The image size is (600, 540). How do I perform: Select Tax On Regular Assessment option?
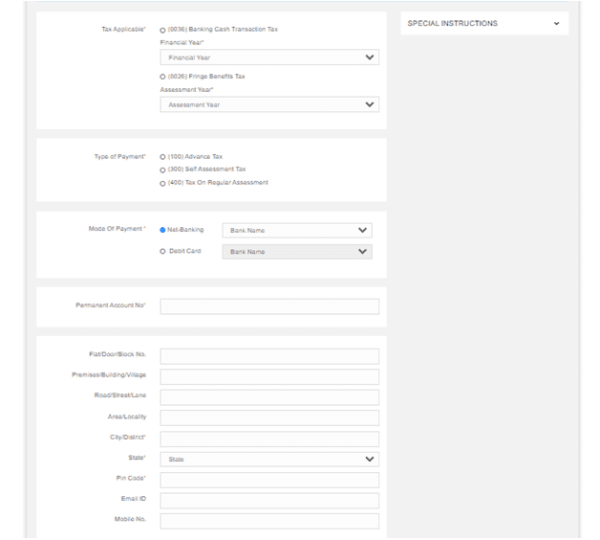pyautogui.click(x=163, y=183)
